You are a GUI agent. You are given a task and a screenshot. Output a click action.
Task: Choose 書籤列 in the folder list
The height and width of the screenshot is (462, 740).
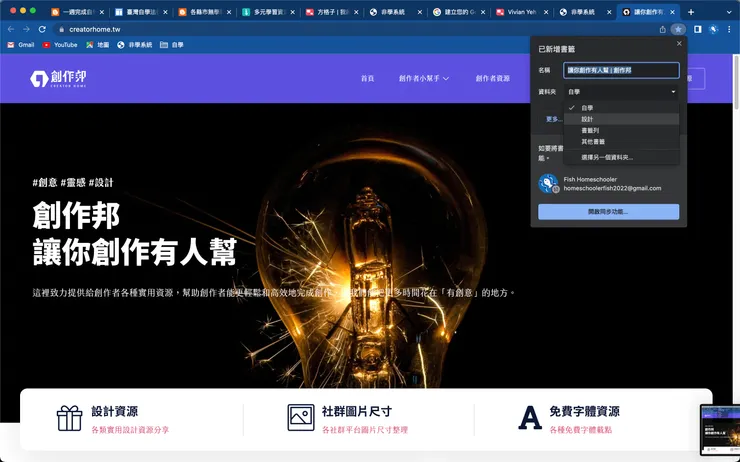[622, 130]
